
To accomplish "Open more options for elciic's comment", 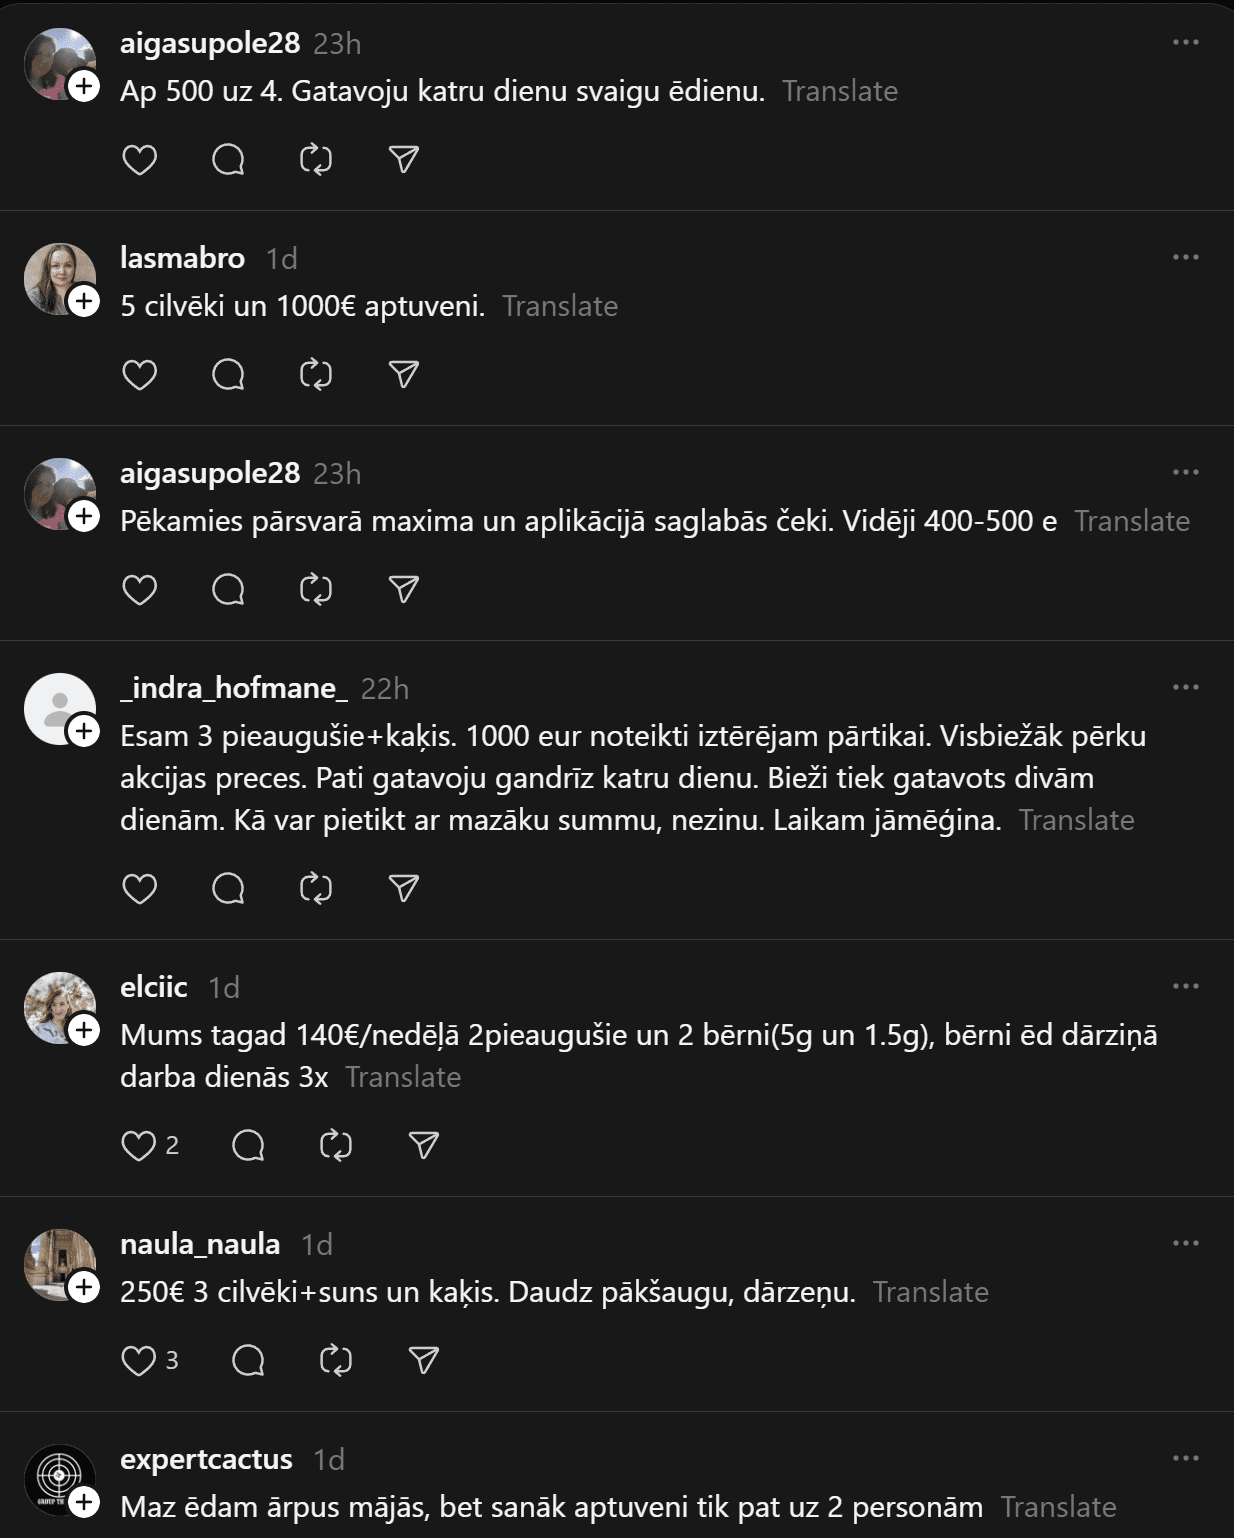I will coord(1185,987).
